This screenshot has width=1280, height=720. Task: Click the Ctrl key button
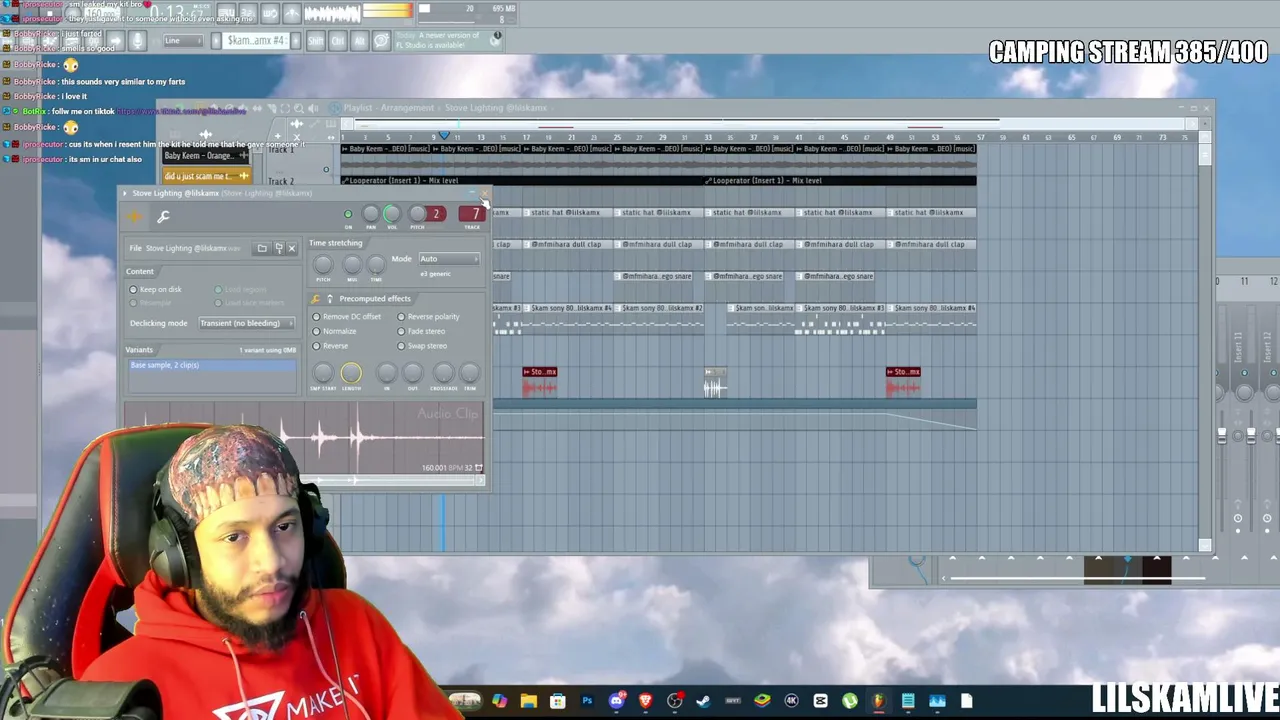(337, 41)
